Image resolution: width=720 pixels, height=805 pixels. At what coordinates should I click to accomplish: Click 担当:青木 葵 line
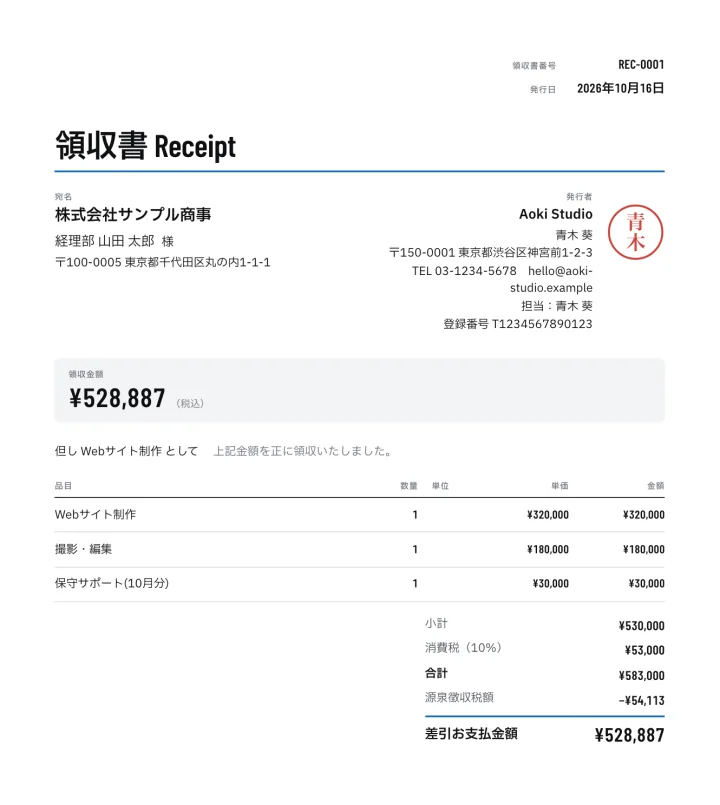click(x=557, y=306)
